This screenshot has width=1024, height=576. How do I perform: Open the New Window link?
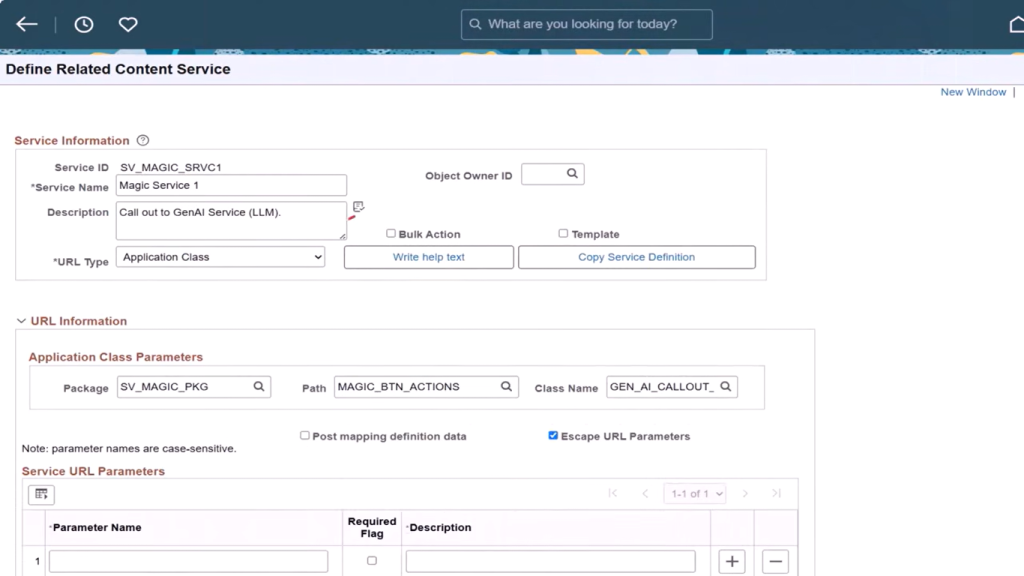[x=973, y=92]
